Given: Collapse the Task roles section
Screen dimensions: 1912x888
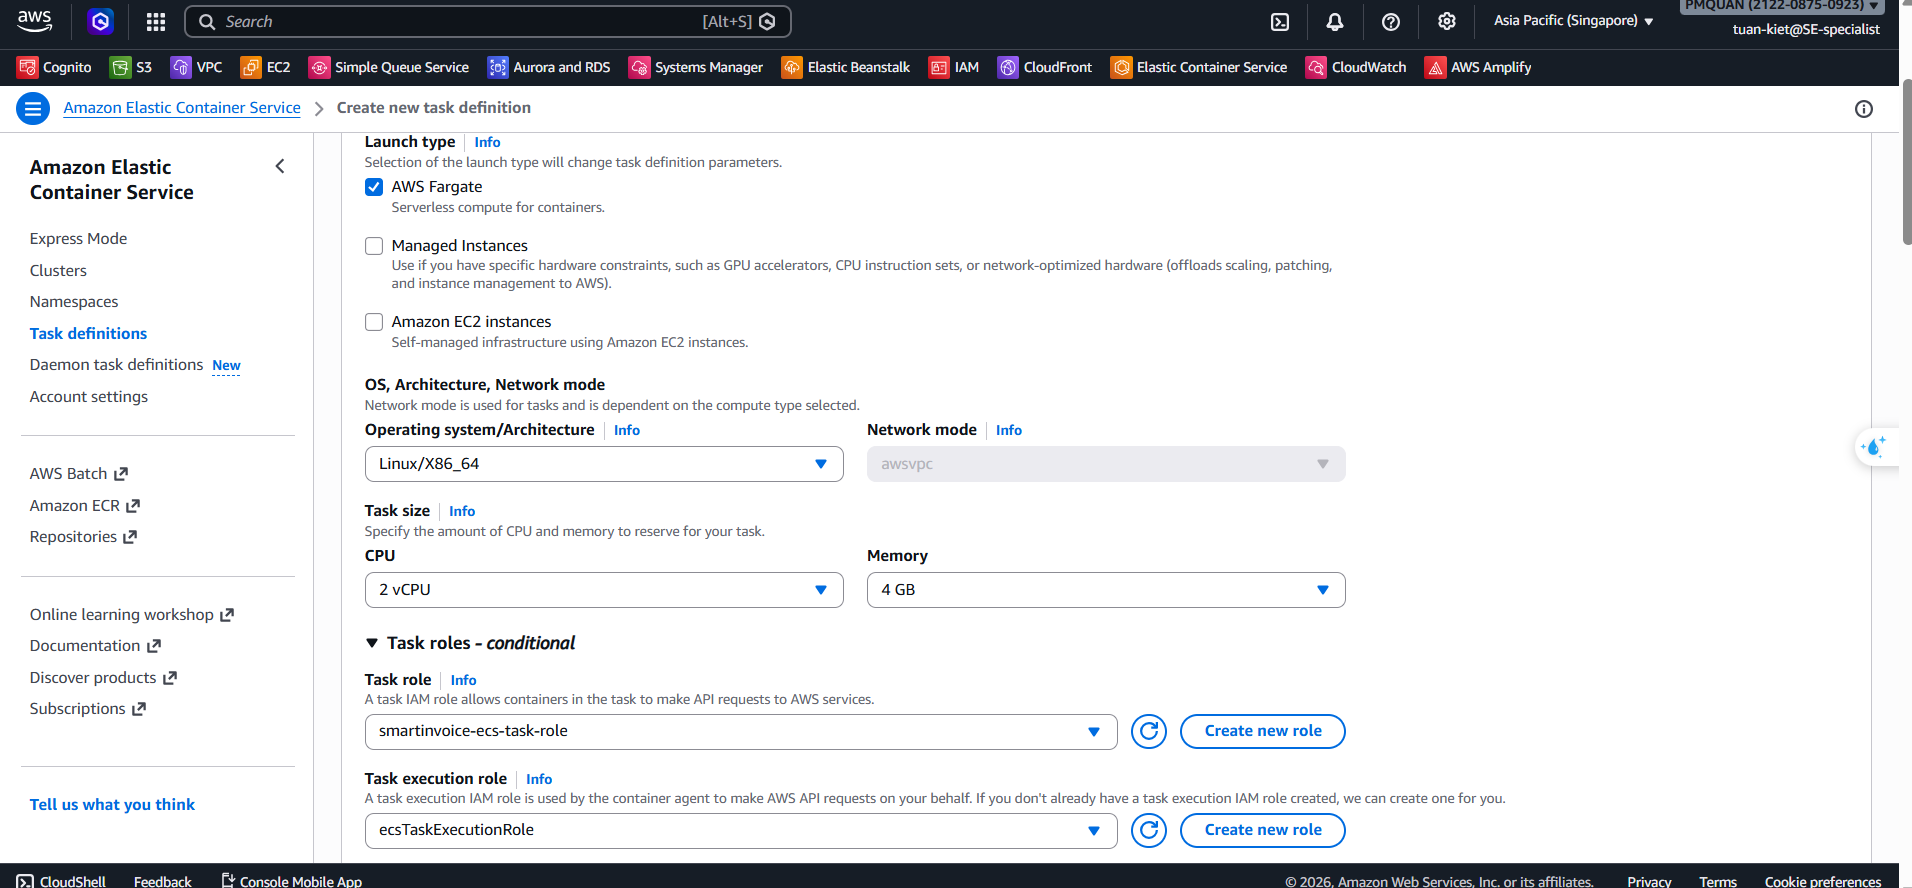Looking at the screenshot, I should point(372,643).
